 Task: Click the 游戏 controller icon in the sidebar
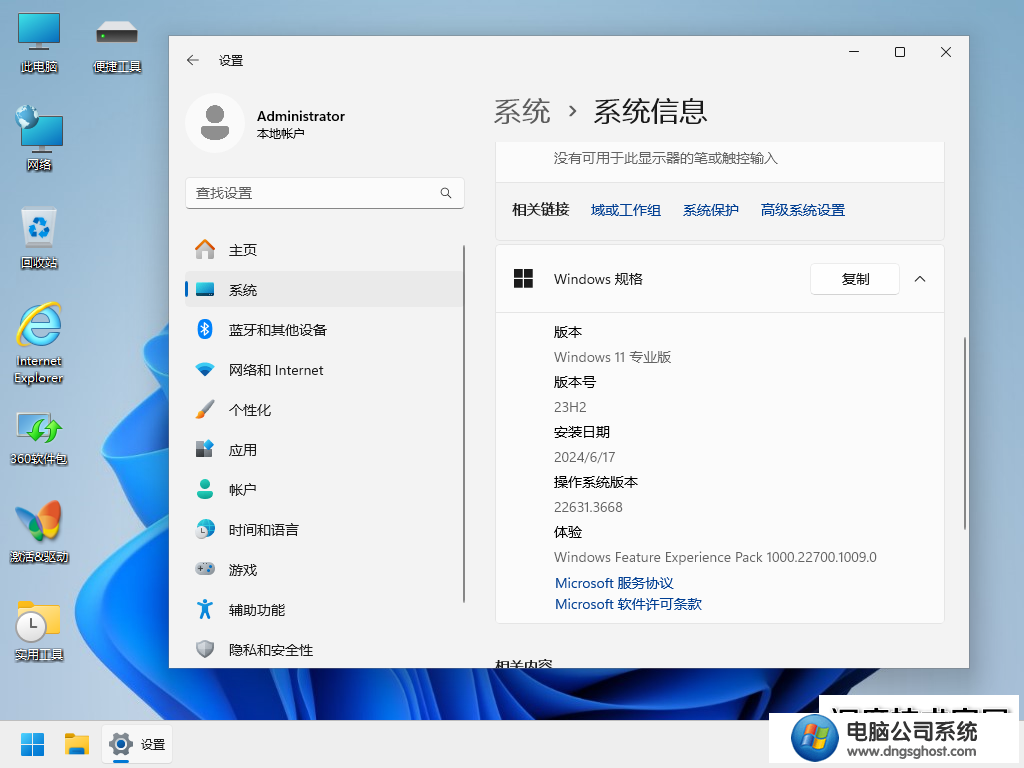pos(205,569)
